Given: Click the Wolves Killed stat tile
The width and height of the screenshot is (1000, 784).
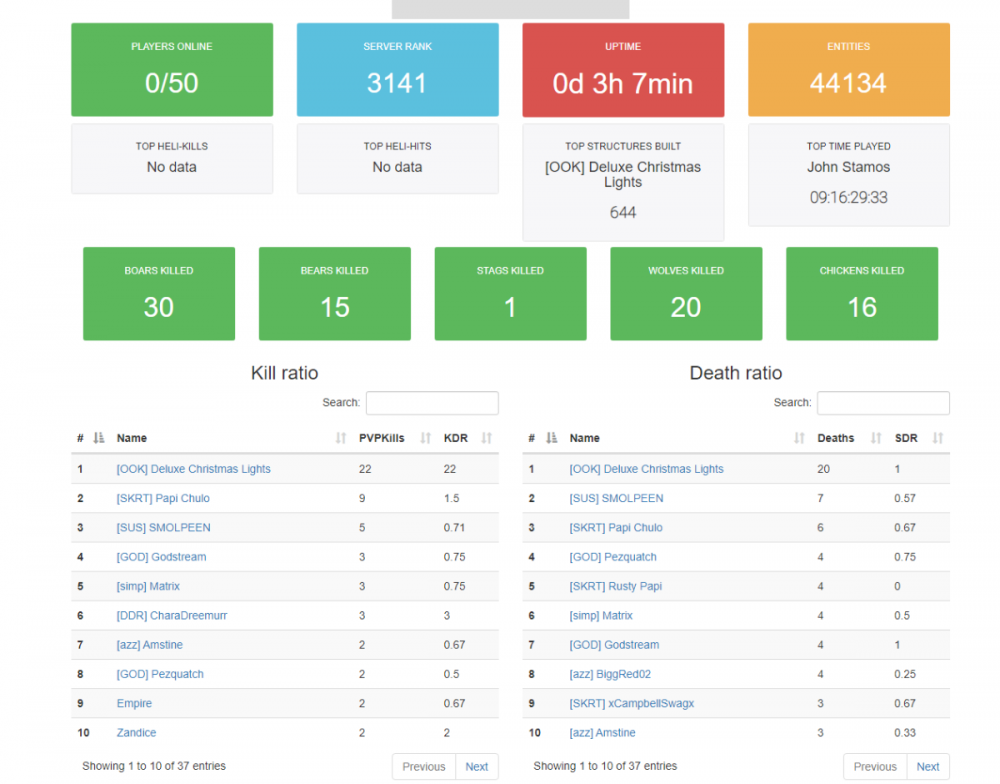Looking at the screenshot, I should pyautogui.click(x=686, y=294).
